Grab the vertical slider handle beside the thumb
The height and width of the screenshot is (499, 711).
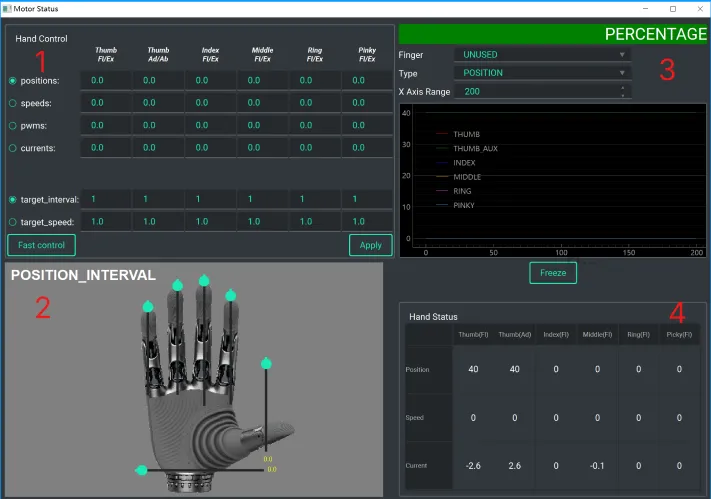(266, 362)
